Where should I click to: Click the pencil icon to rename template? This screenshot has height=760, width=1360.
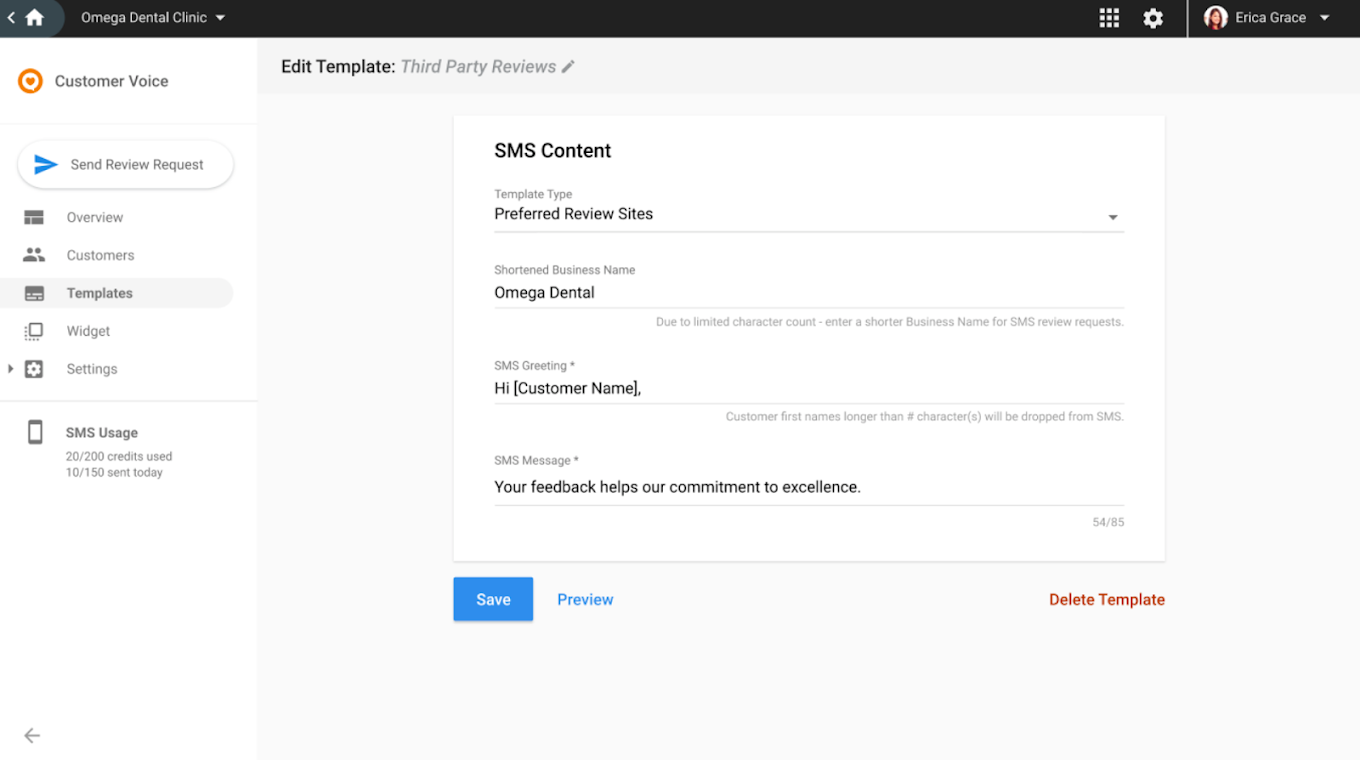click(x=568, y=67)
